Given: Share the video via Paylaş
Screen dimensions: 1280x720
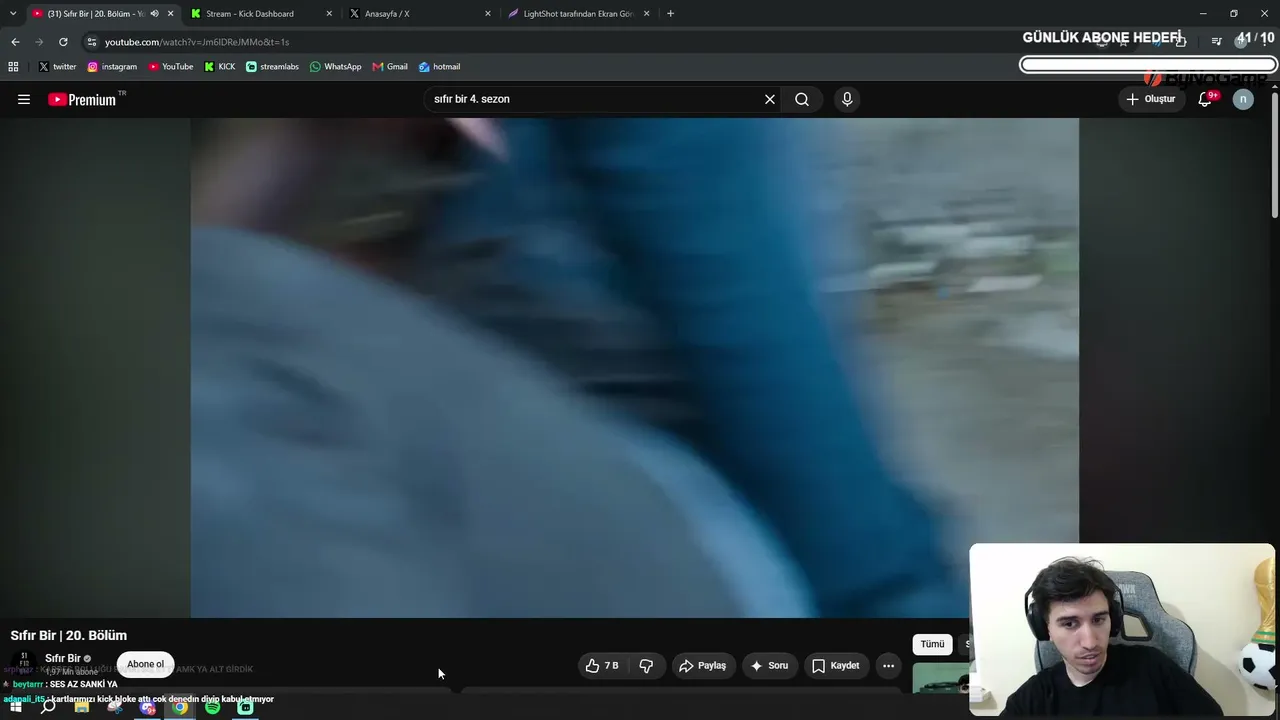Looking at the screenshot, I should tap(702, 665).
